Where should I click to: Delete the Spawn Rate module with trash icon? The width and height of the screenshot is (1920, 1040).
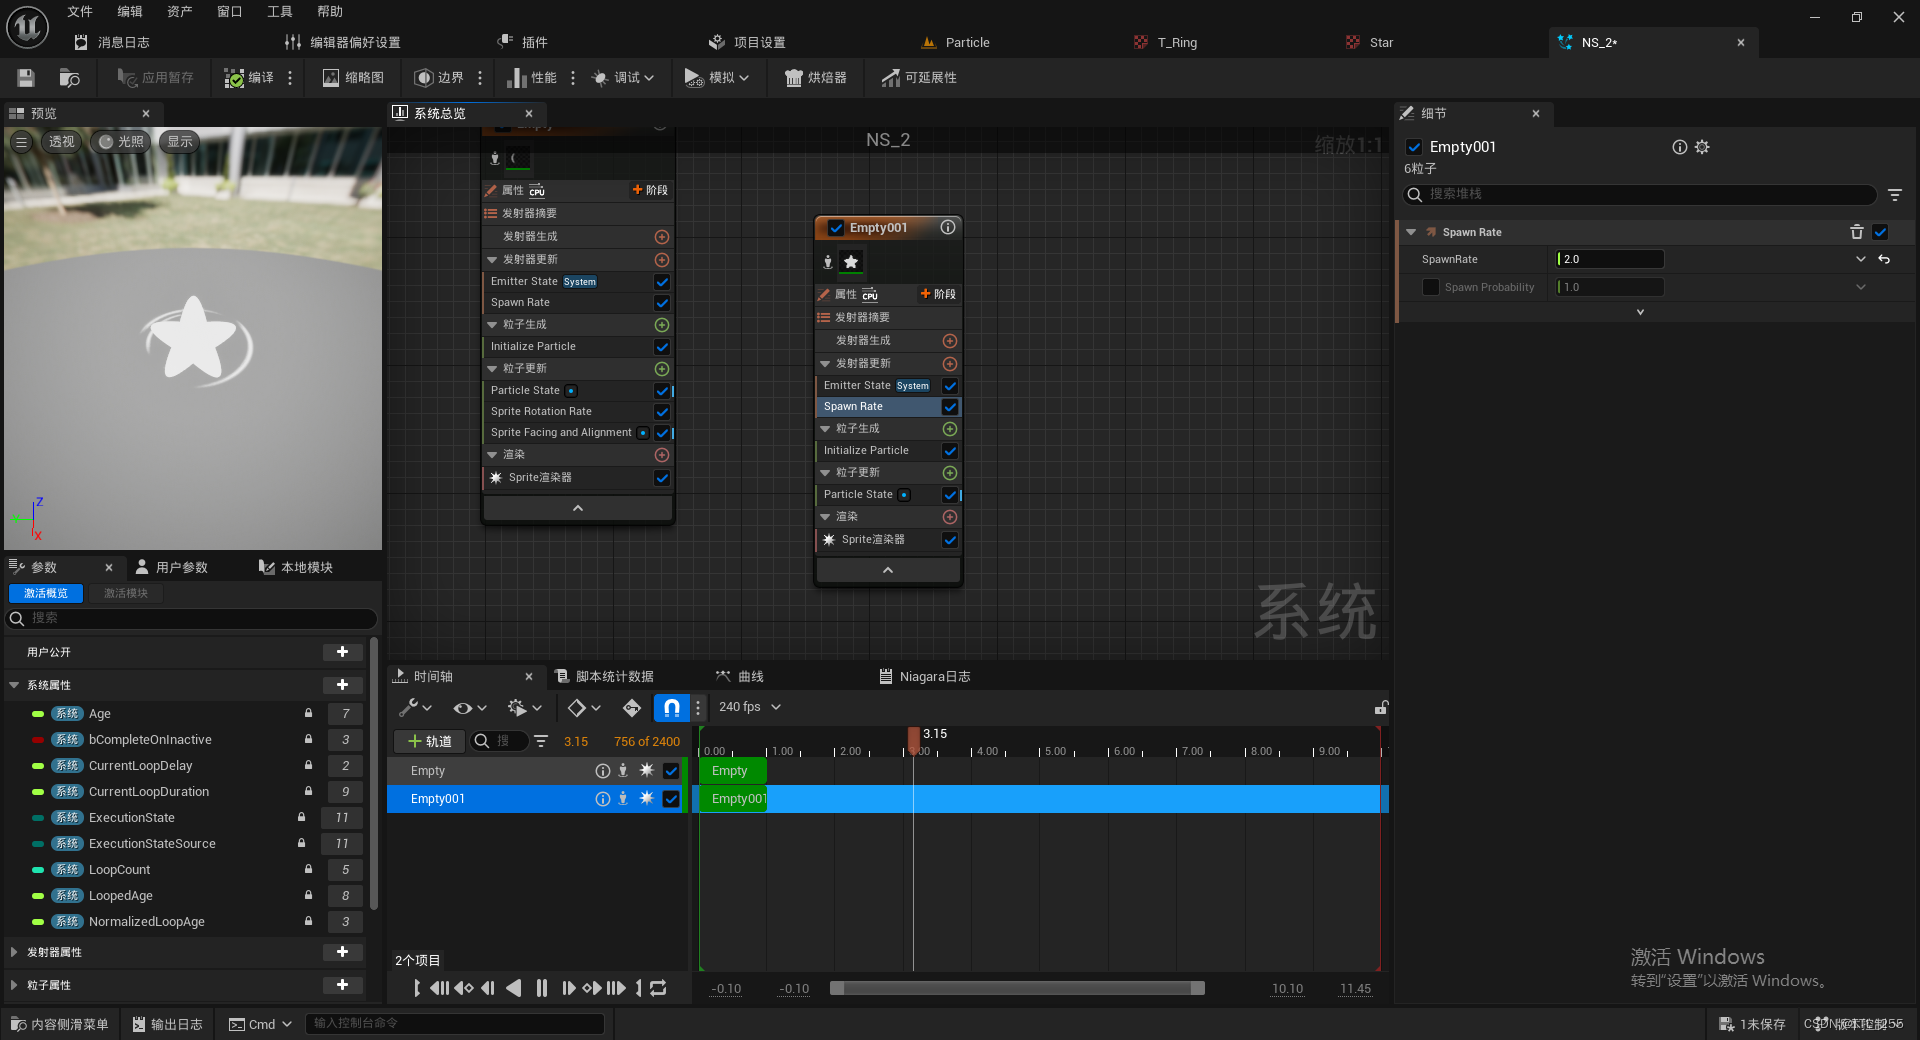(1857, 232)
